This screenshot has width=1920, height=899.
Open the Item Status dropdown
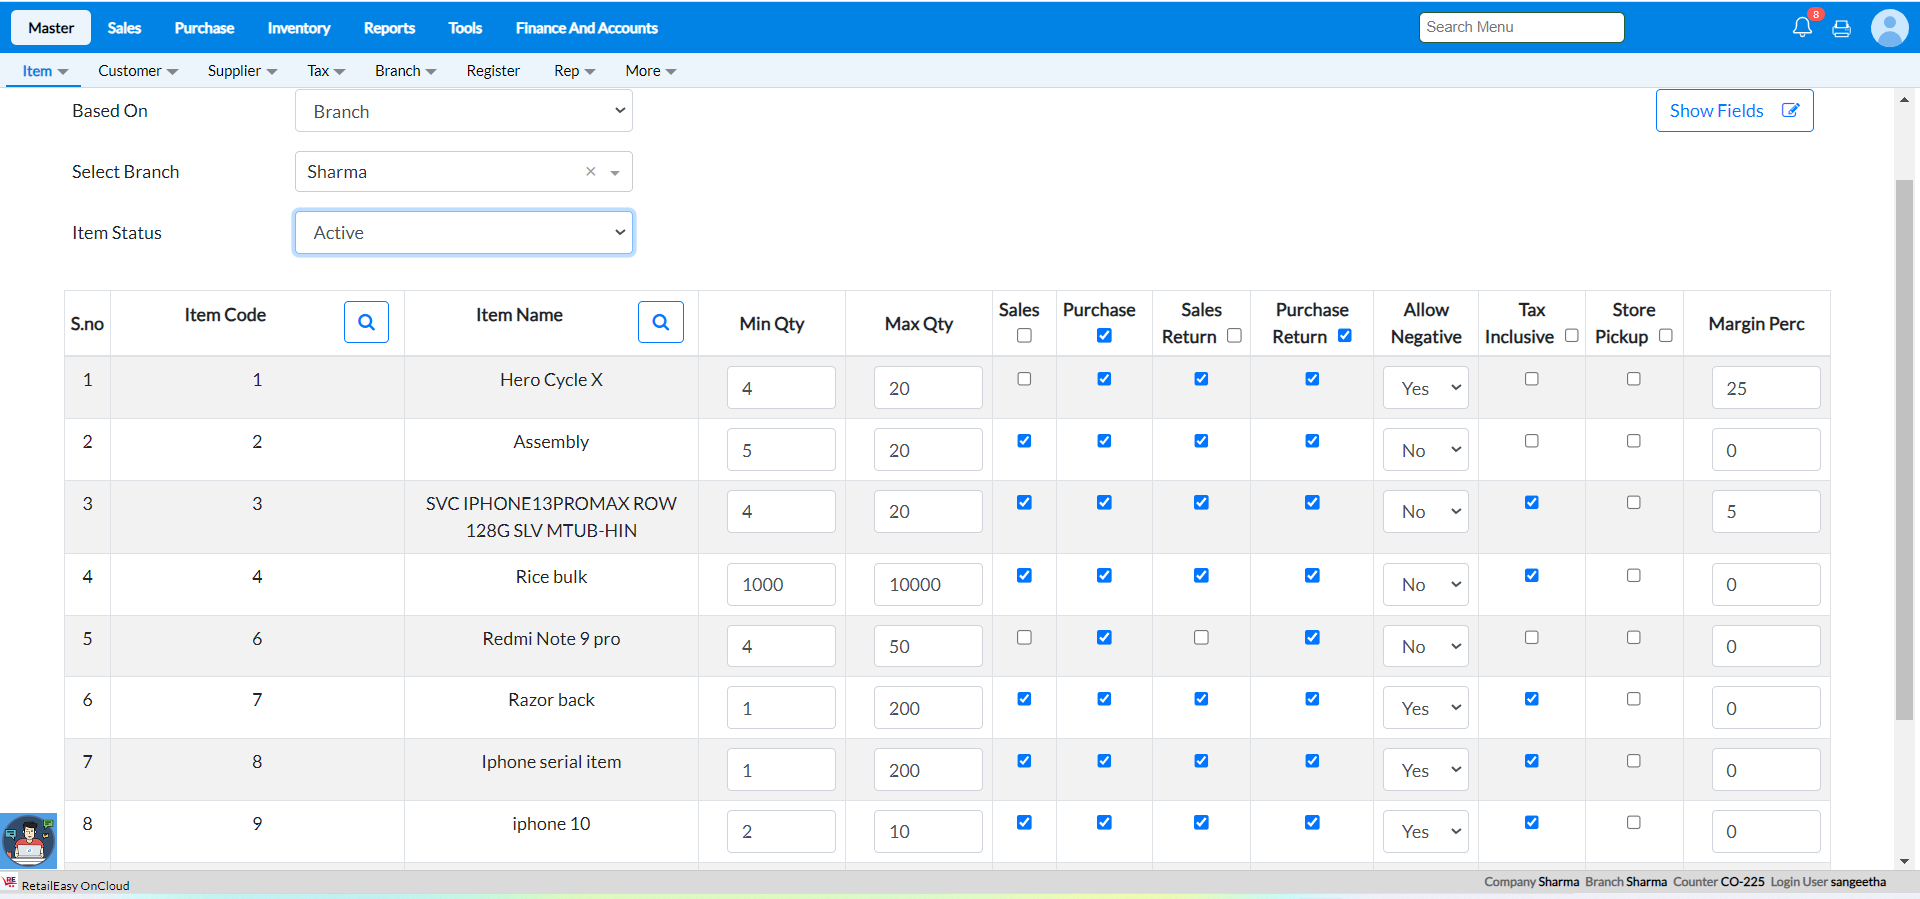click(464, 233)
